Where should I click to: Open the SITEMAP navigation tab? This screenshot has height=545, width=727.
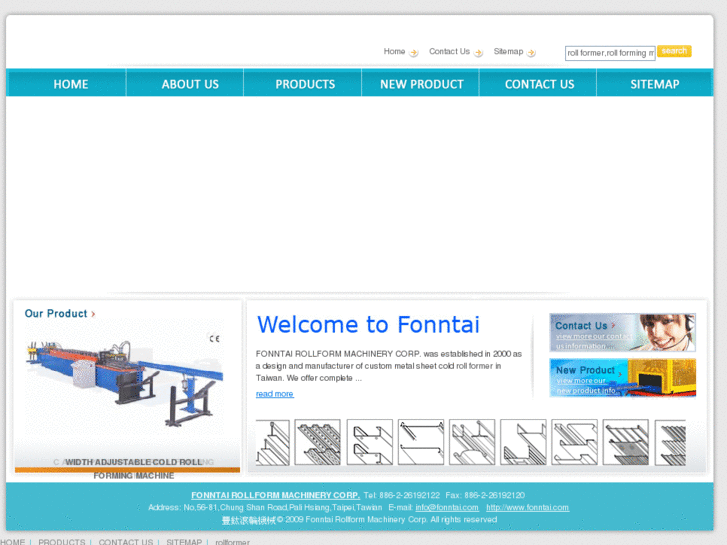click(655, 84)
